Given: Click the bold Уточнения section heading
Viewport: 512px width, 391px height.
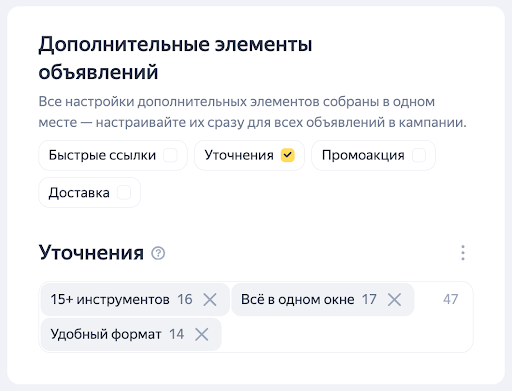Looking at the screenshot, I should [x=91, y=253].
